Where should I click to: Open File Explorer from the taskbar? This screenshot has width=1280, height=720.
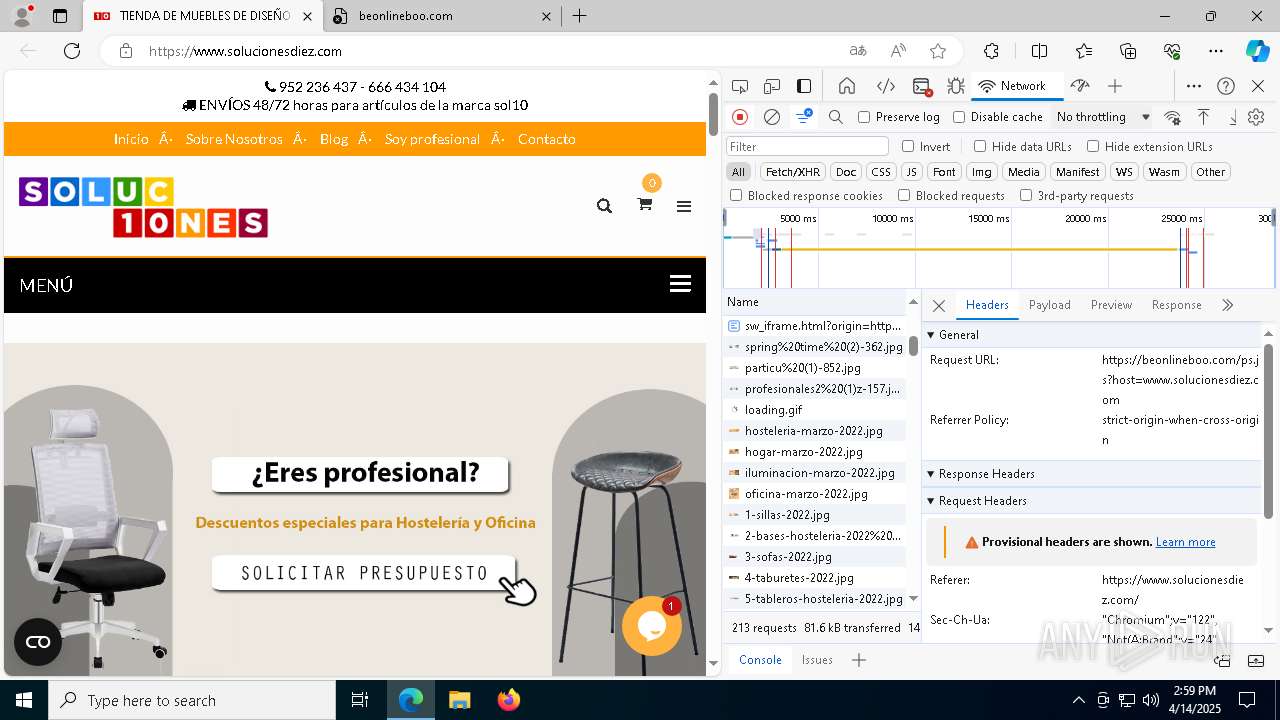pos(459,700)
